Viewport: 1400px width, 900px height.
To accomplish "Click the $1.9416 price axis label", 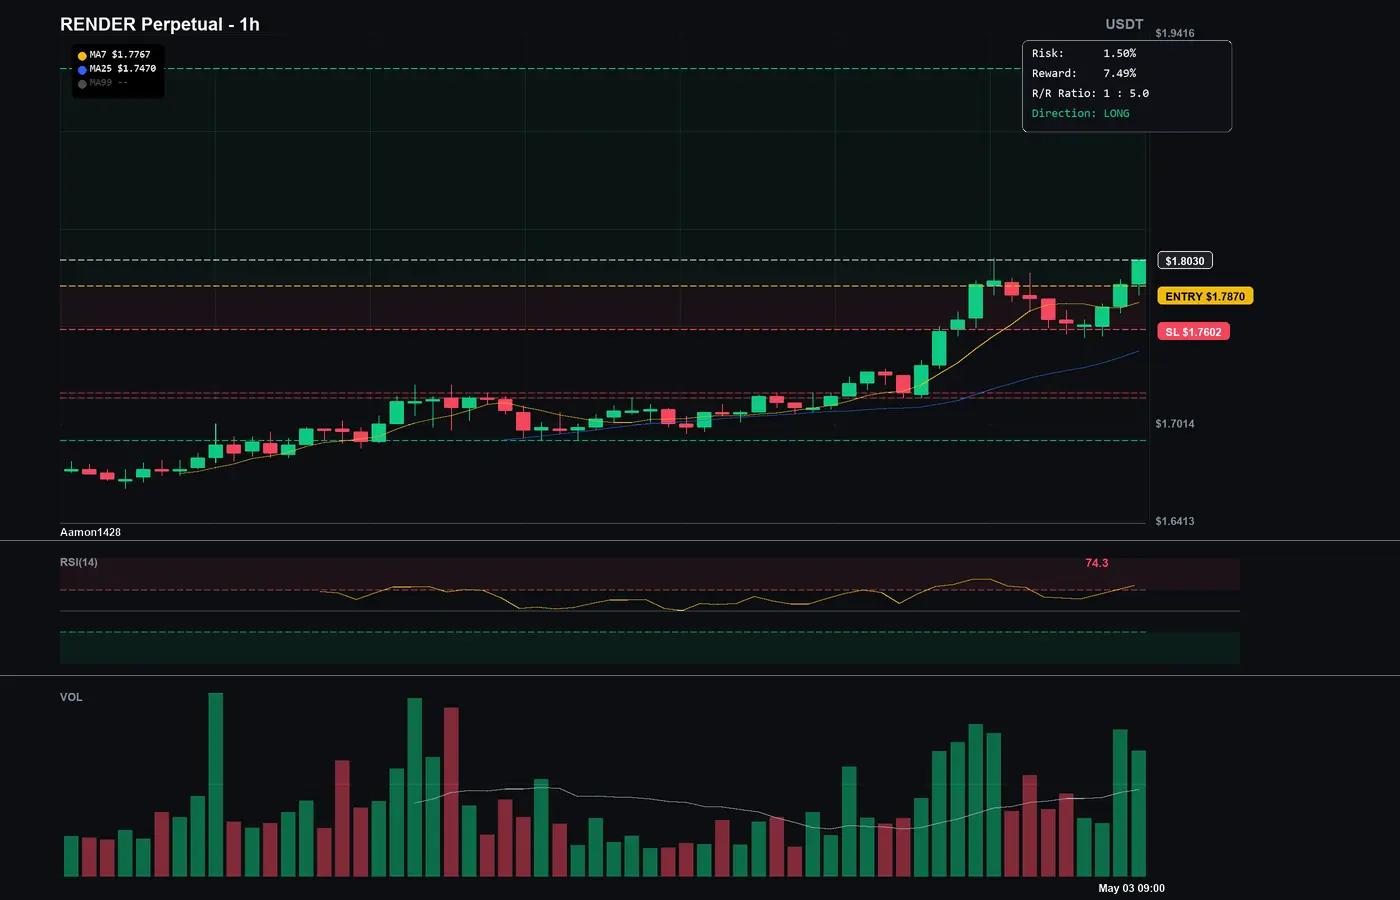I will point(1175,33).
